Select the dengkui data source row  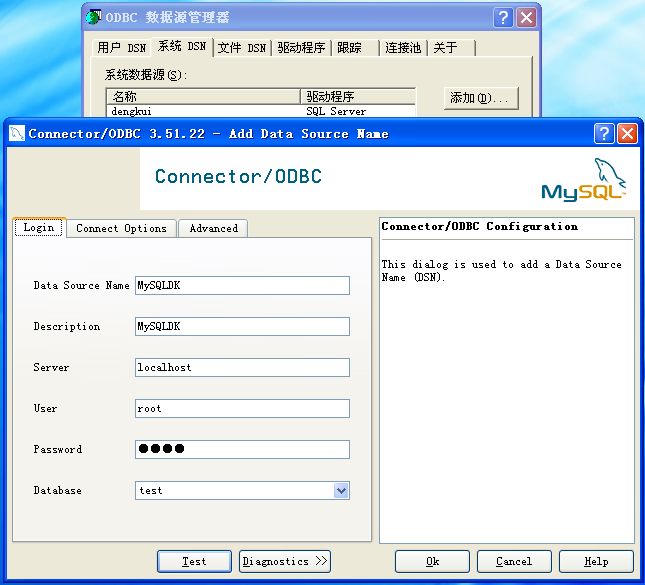click(261, 111)
